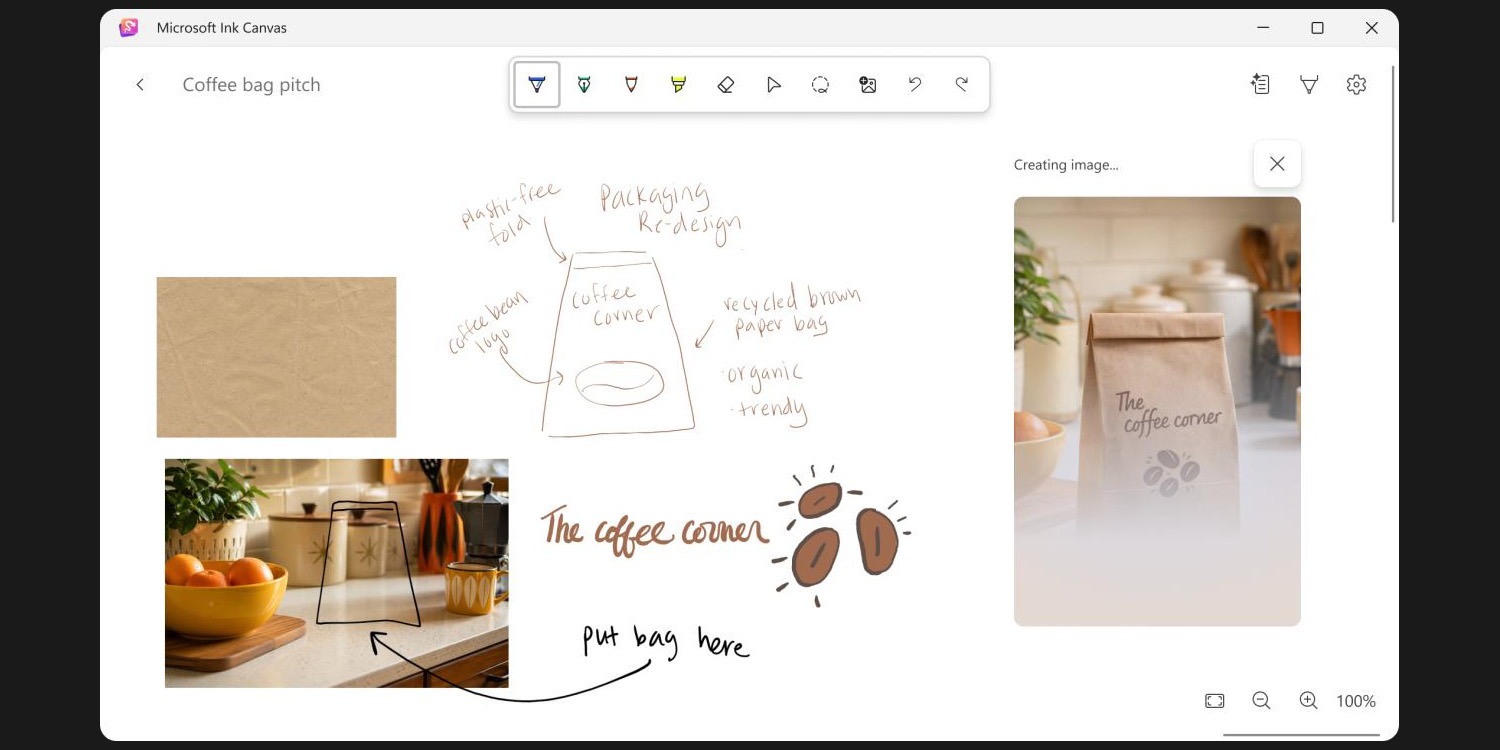Screen dimensions: 1500x750
Task: Open the settings gear
Action: [x=1356, y=85]
